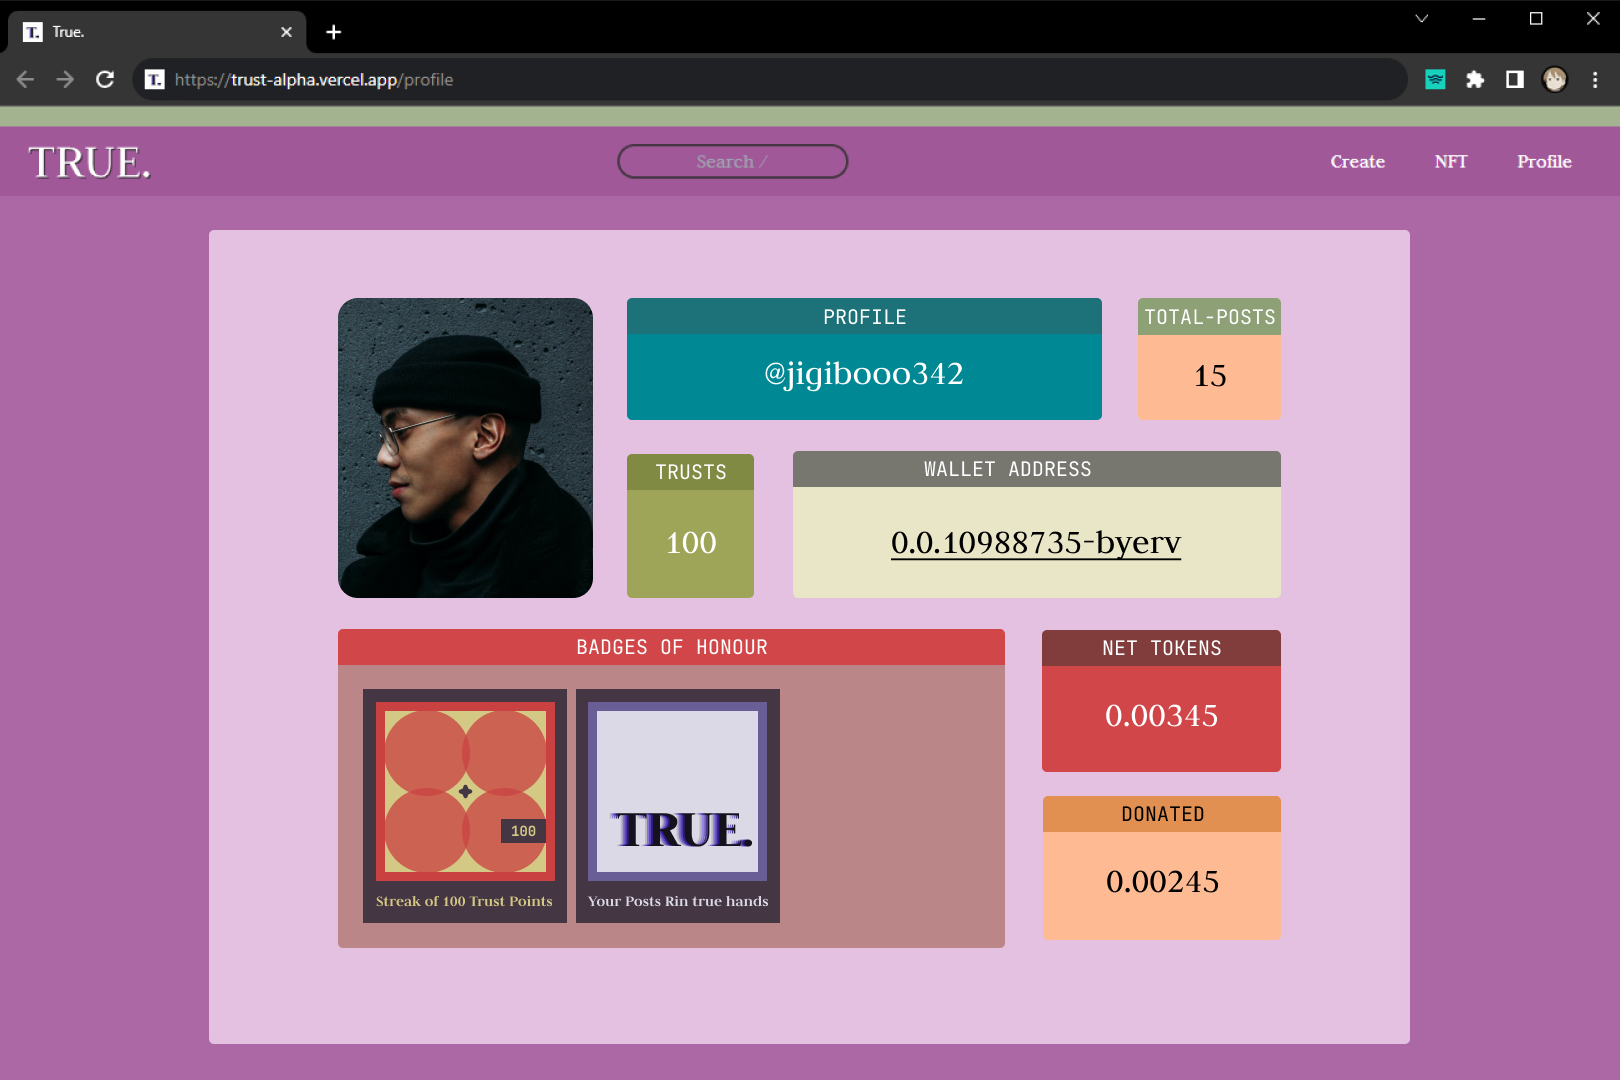
Task: Click the trusts value 100
Action: (x=691, y=543)
